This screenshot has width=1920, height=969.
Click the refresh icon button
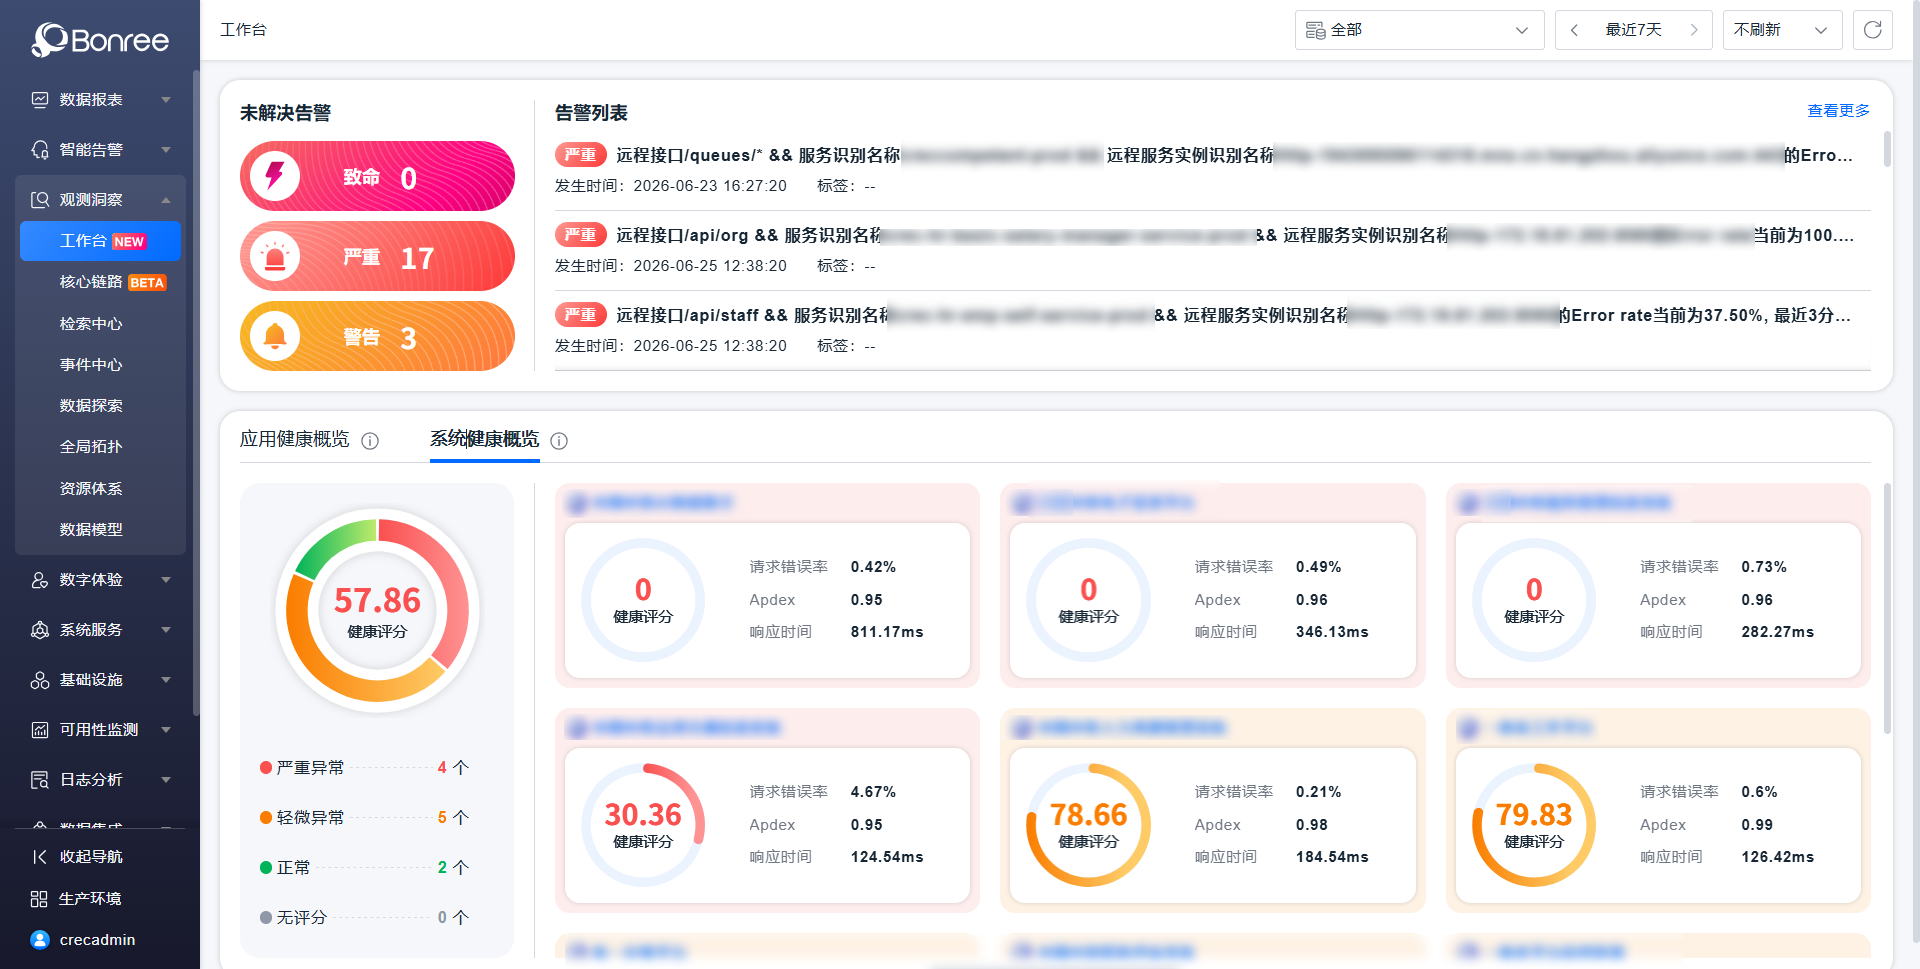pyautogui.click(x=1873, y=30)
